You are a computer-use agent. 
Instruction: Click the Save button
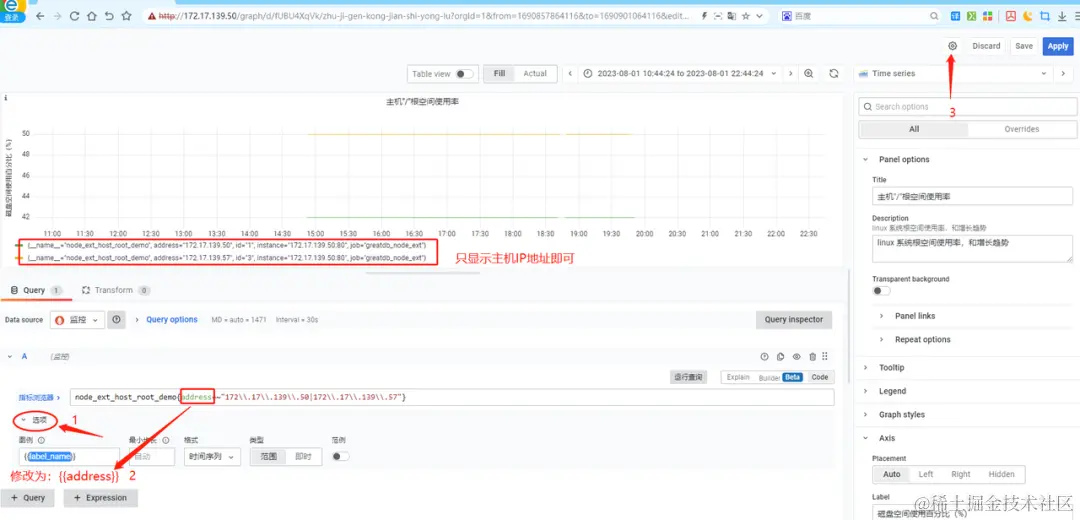pos(1024,46)
